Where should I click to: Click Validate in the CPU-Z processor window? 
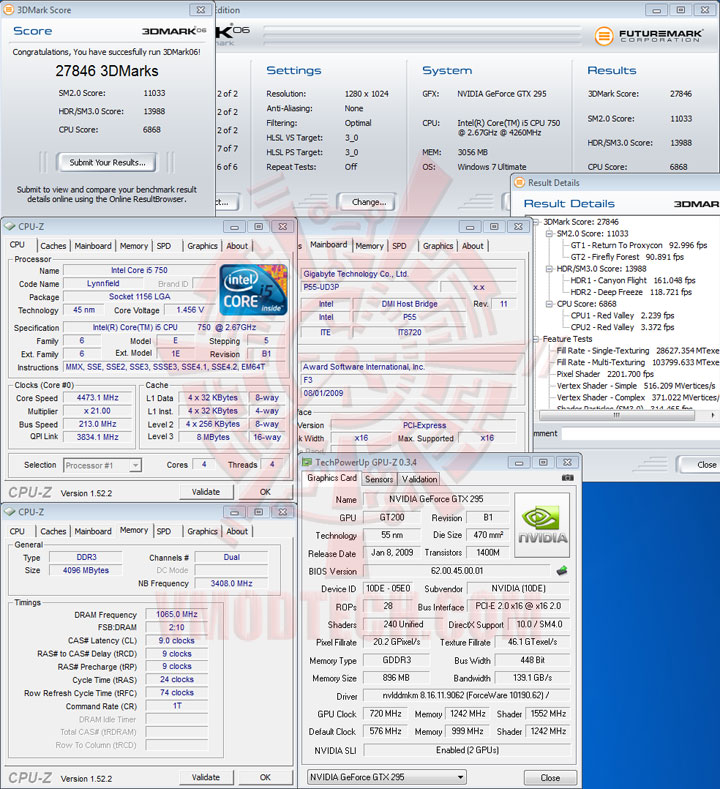(x=206, y=492)
